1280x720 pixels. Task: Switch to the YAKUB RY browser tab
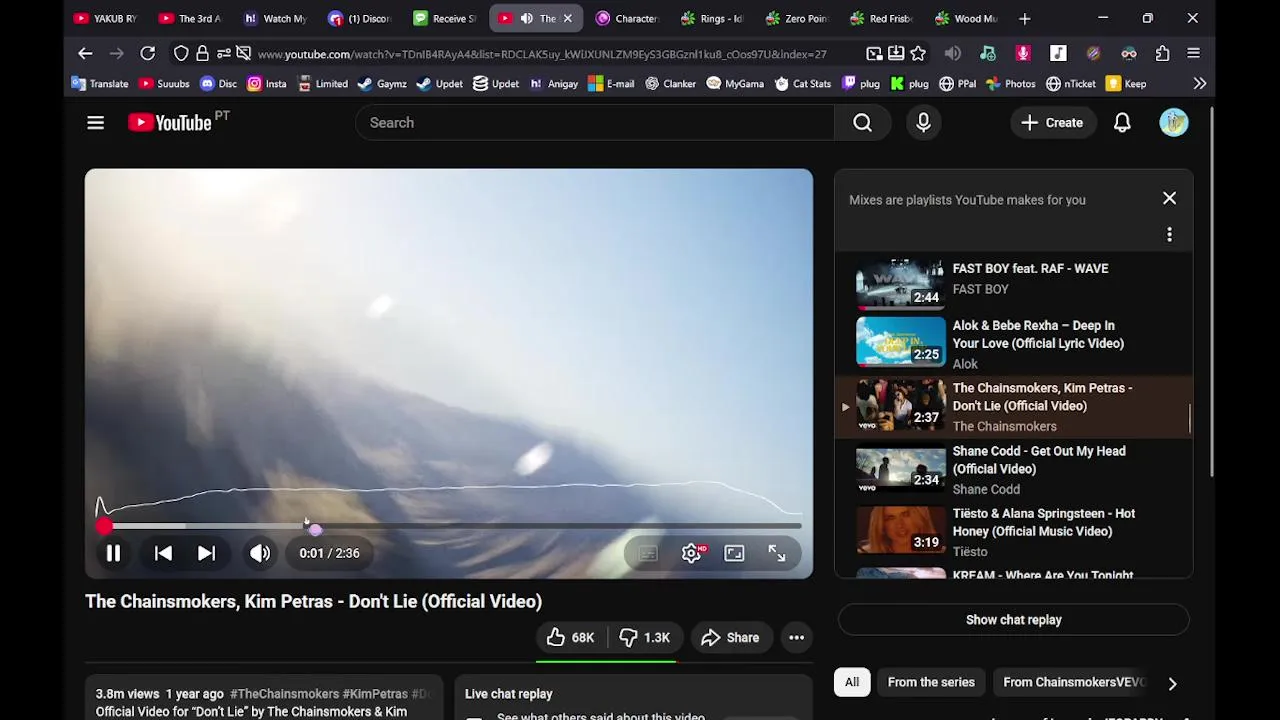106,18
